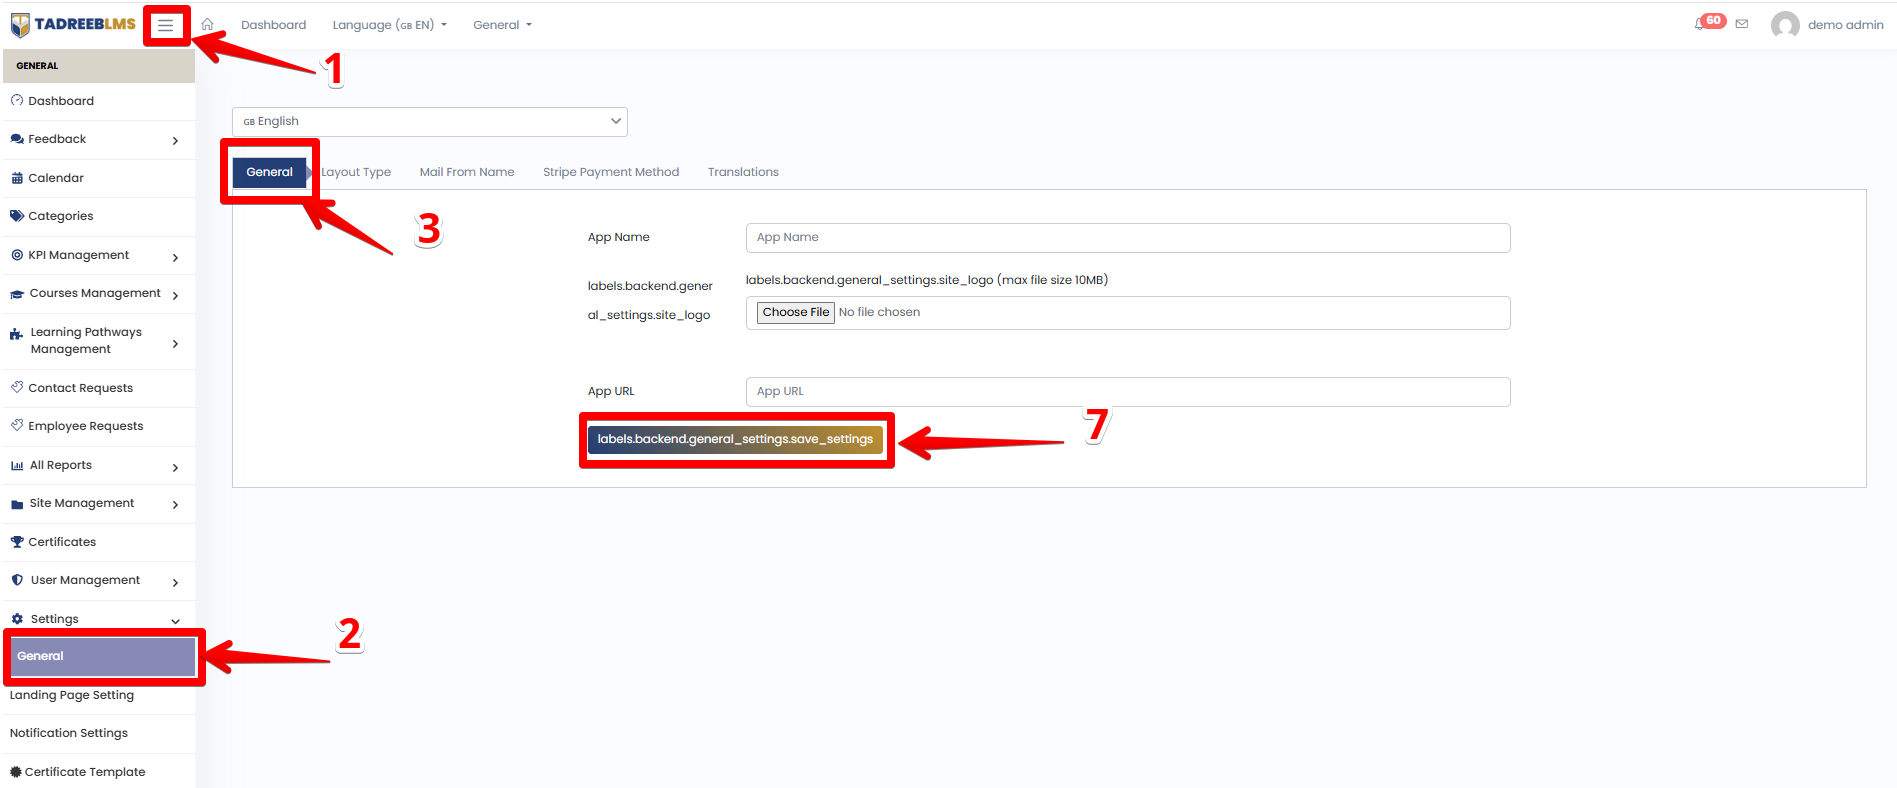Open the Mail From Name tab

coord(467,172)
